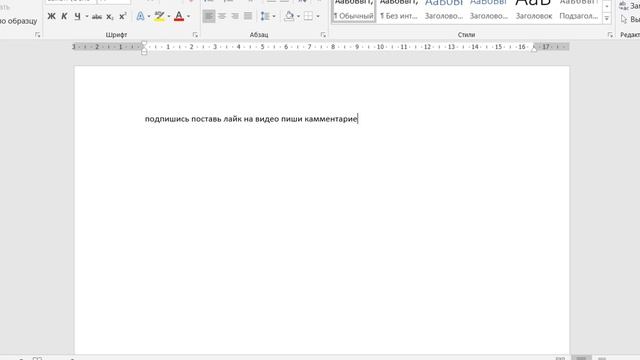Expand the full styles gallery
The image size is (640, 360).
click(607, 18)
